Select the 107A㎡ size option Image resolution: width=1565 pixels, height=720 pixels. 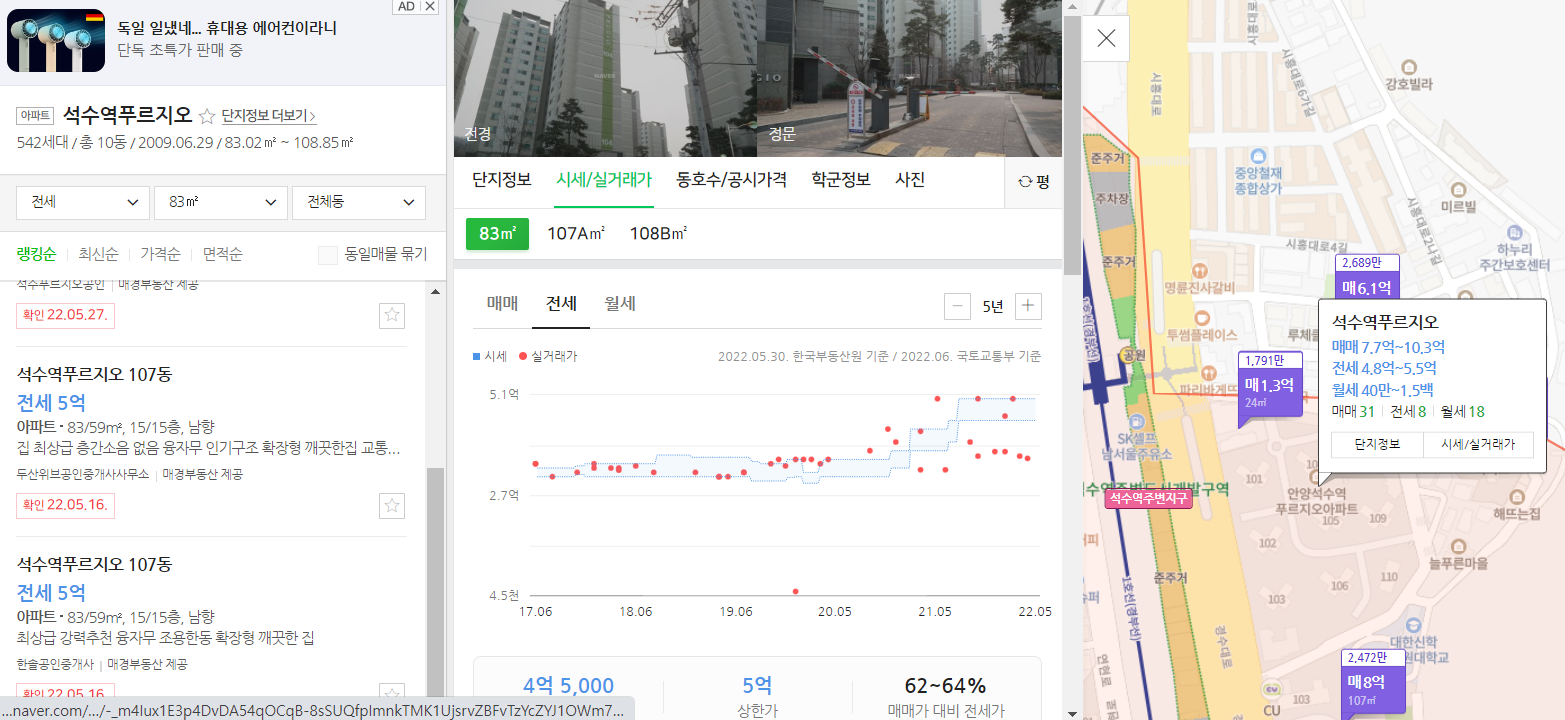(577, 234)
